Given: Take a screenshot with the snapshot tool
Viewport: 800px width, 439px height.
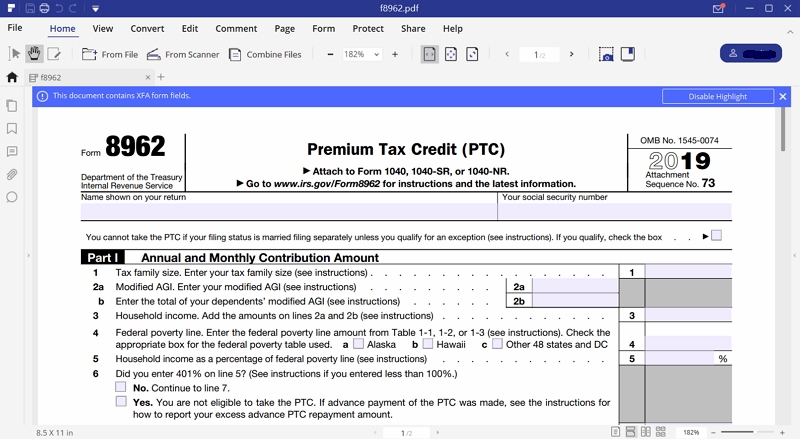Looking at the screenshot, I should [x=606, y=54].
